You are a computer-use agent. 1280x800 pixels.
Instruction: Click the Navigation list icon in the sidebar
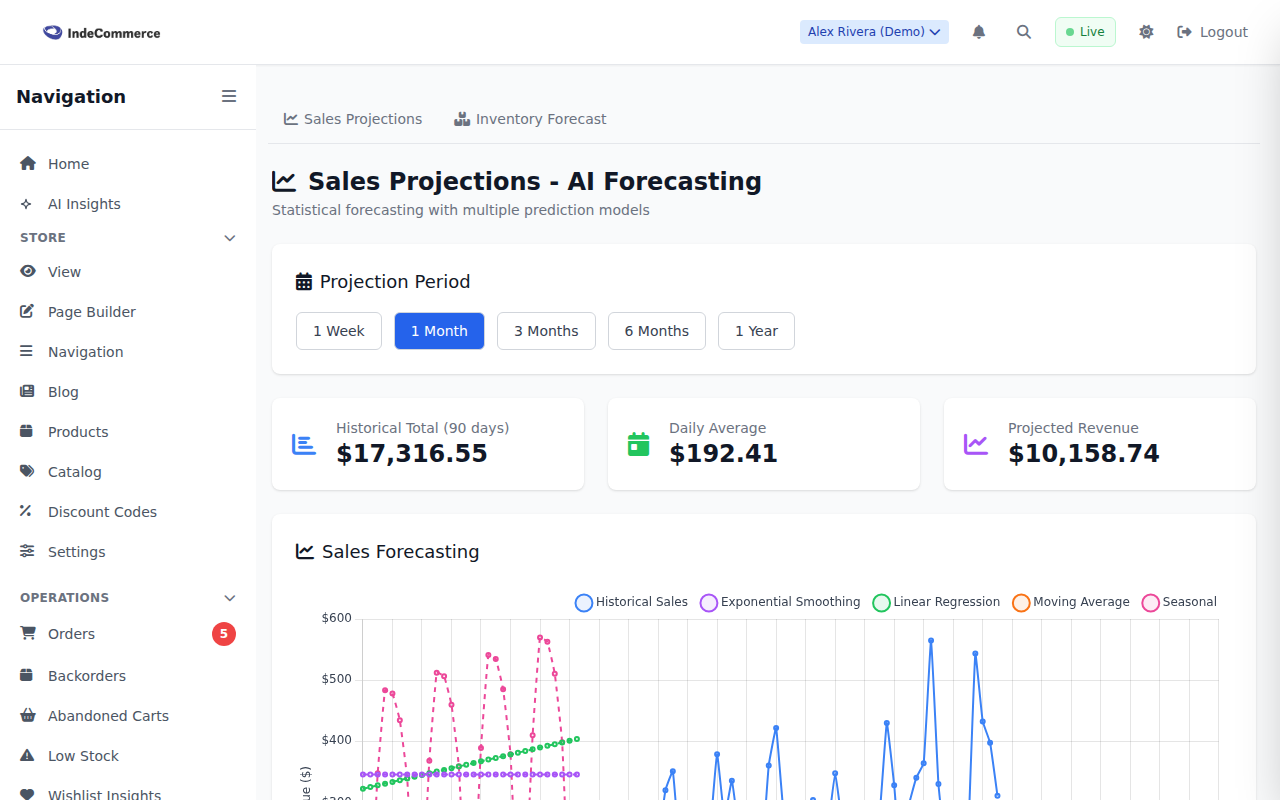click(x=27, y=352)
